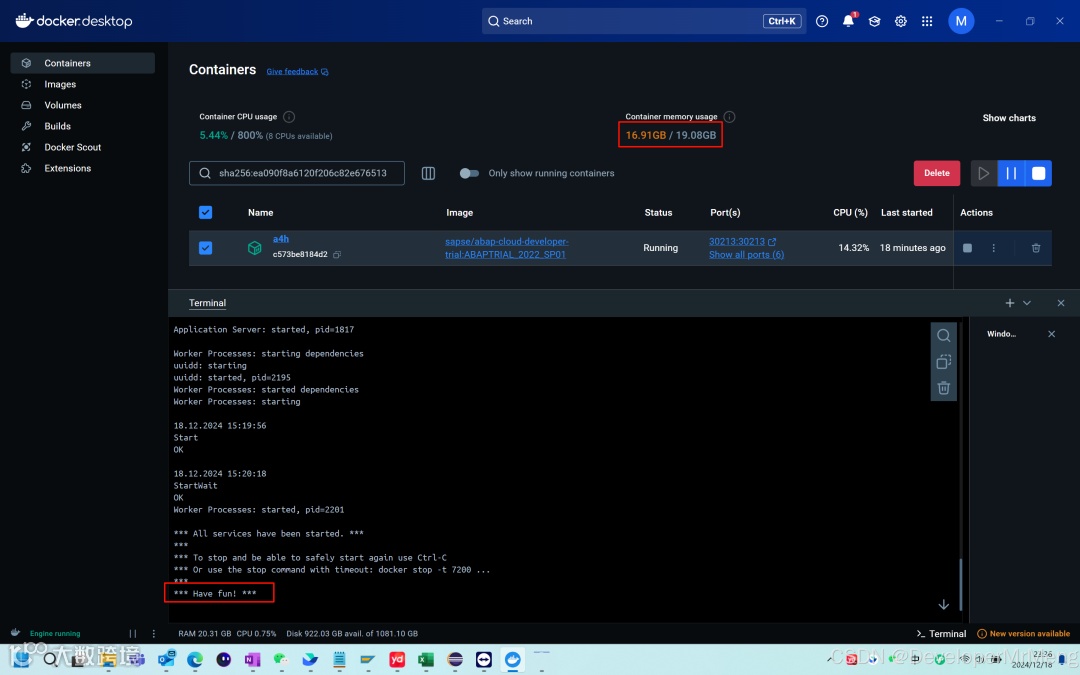This screenshot has width=1080, height=675.
Task: Open Excel from the taskbar
Action: pyautogui.click(x=426, y=660)
